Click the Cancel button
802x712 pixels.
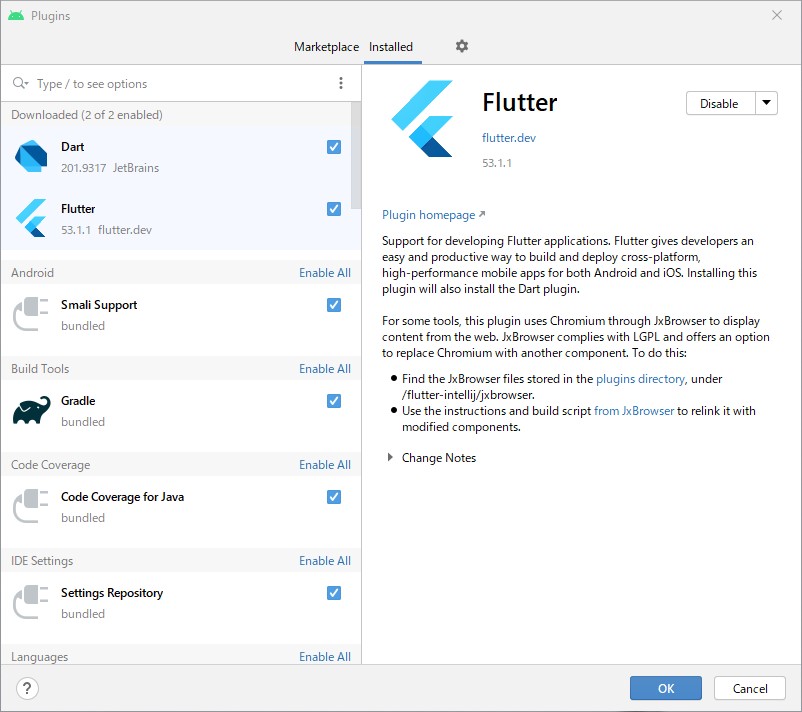pyautogui.click(x=749, y=688)
